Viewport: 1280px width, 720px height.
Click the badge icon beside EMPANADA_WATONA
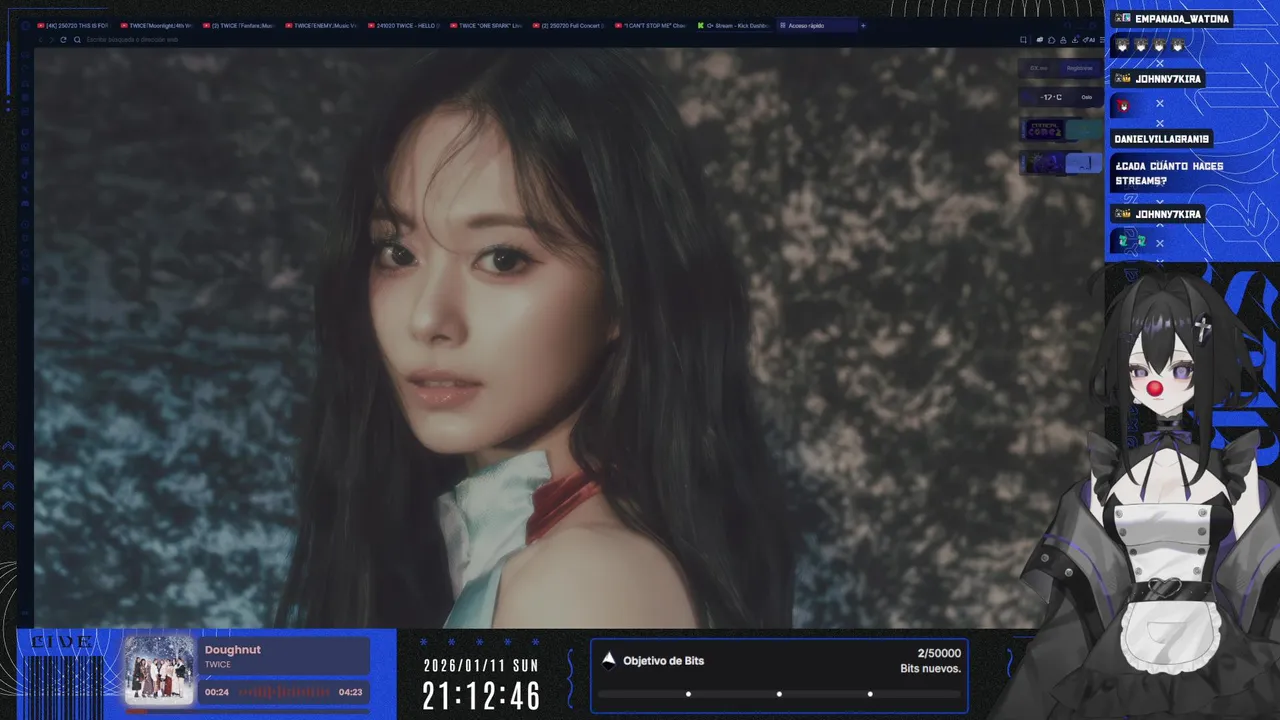pos(1122,19)
